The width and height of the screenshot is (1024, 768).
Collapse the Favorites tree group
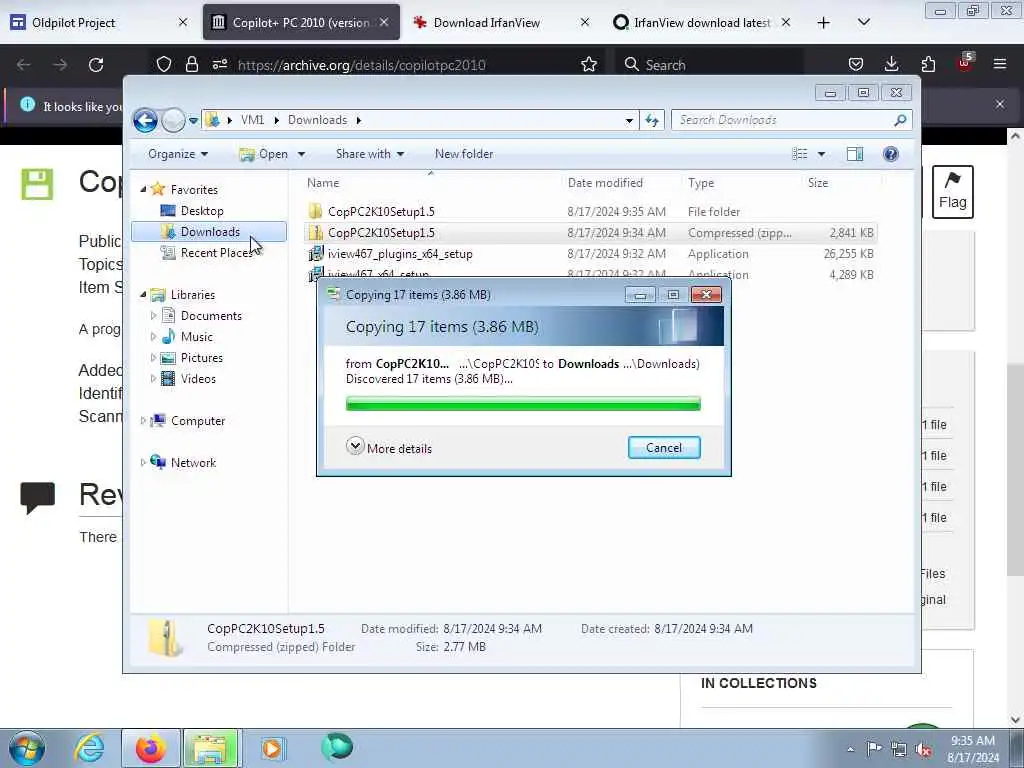pos(144,189)
